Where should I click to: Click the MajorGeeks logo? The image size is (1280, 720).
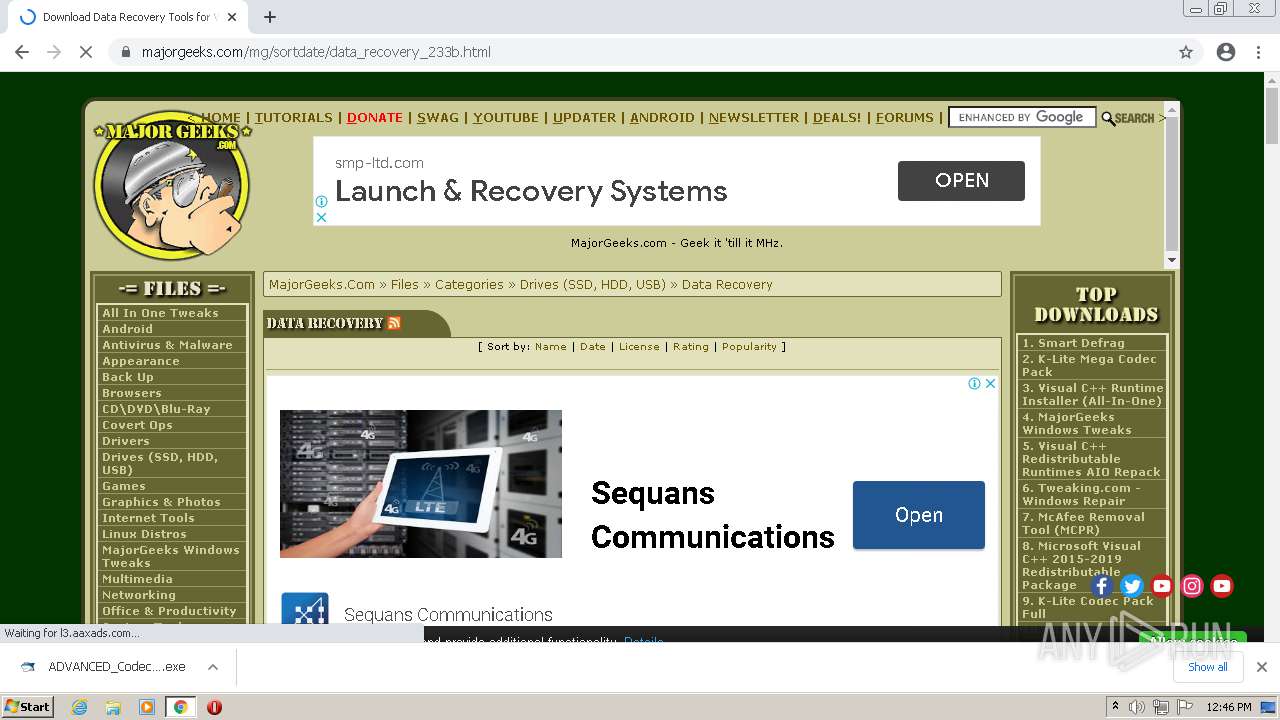click(171, 185)
